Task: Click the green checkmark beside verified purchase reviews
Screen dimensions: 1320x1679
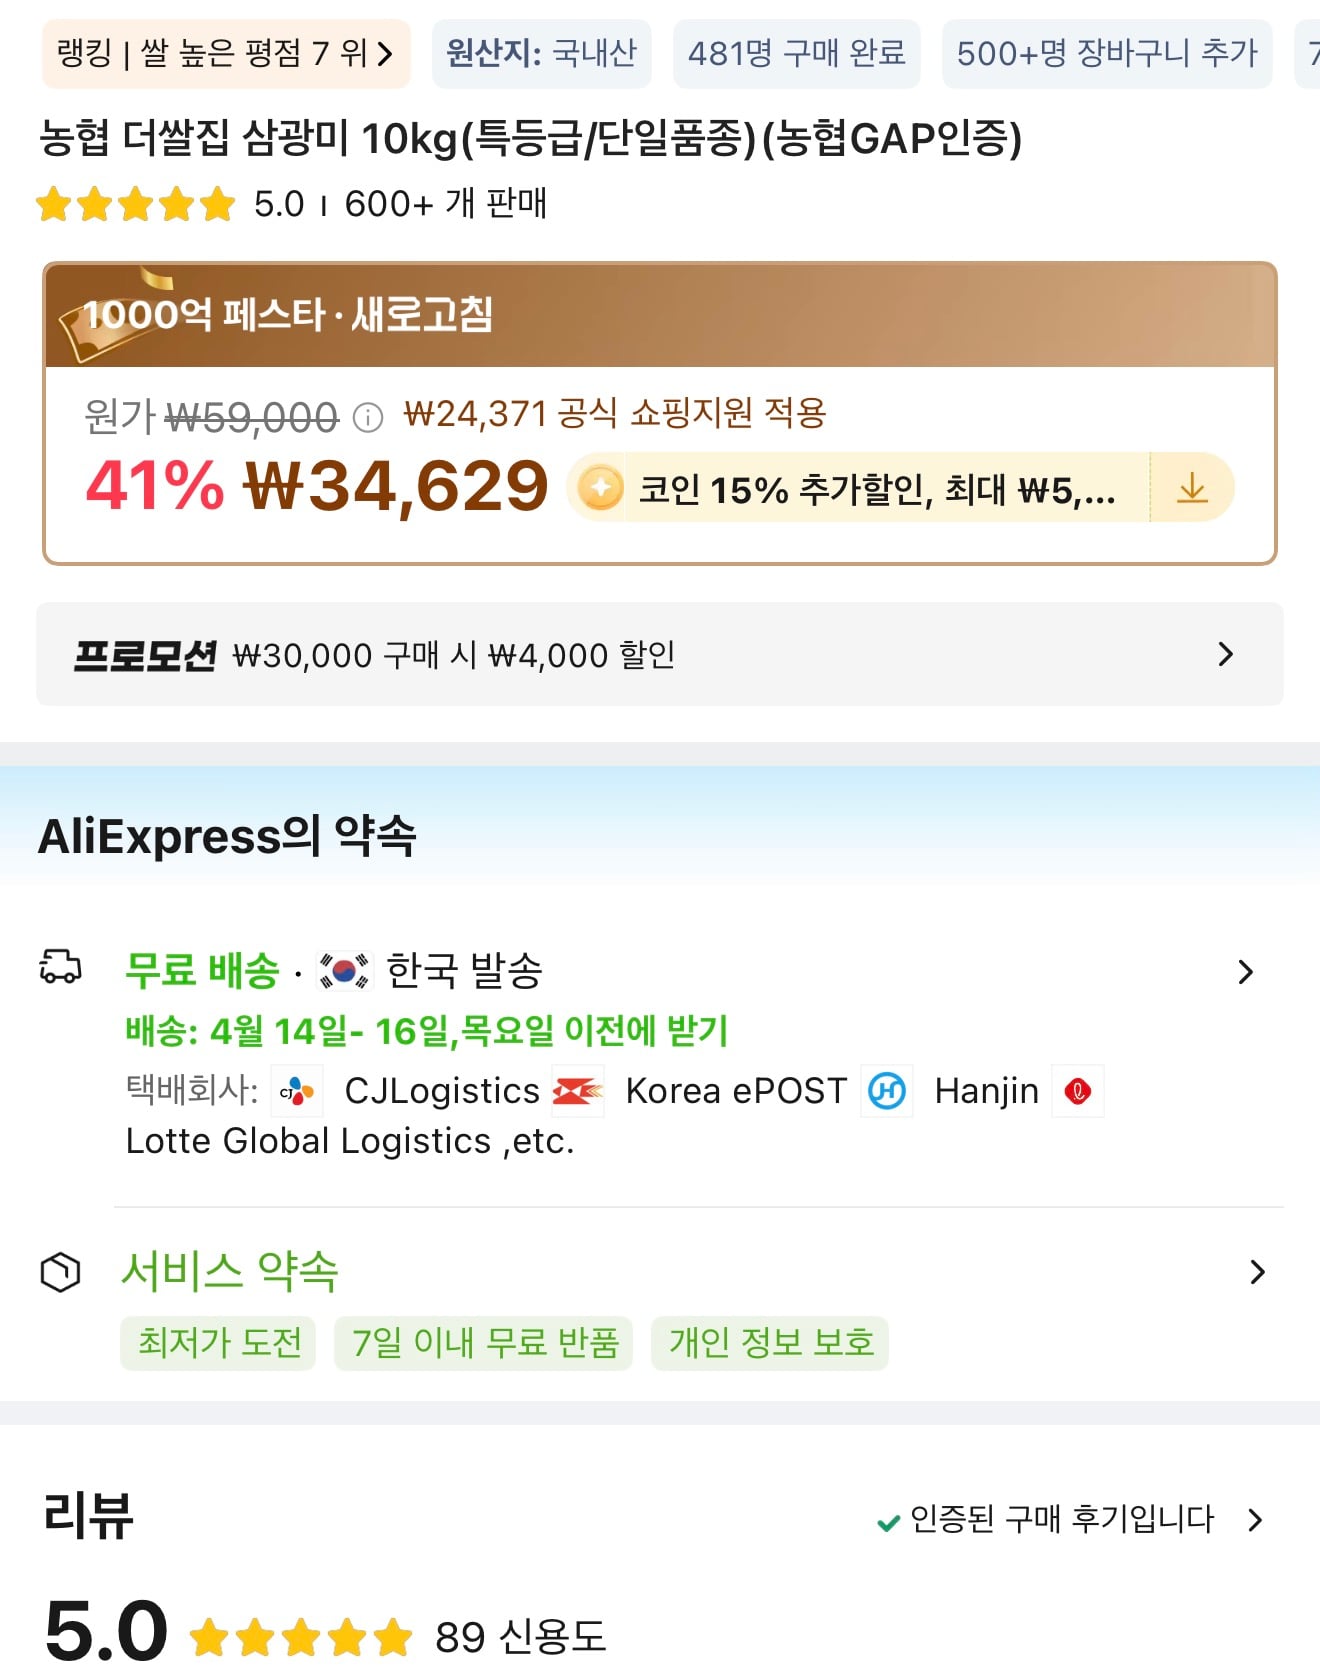Action: pos(885,1519)
